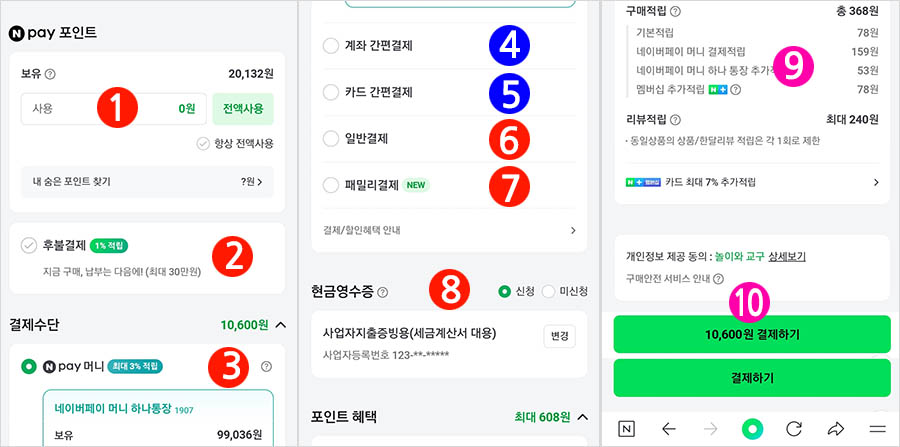Click help icon beside N pay 머니

[x=266, y=366]
